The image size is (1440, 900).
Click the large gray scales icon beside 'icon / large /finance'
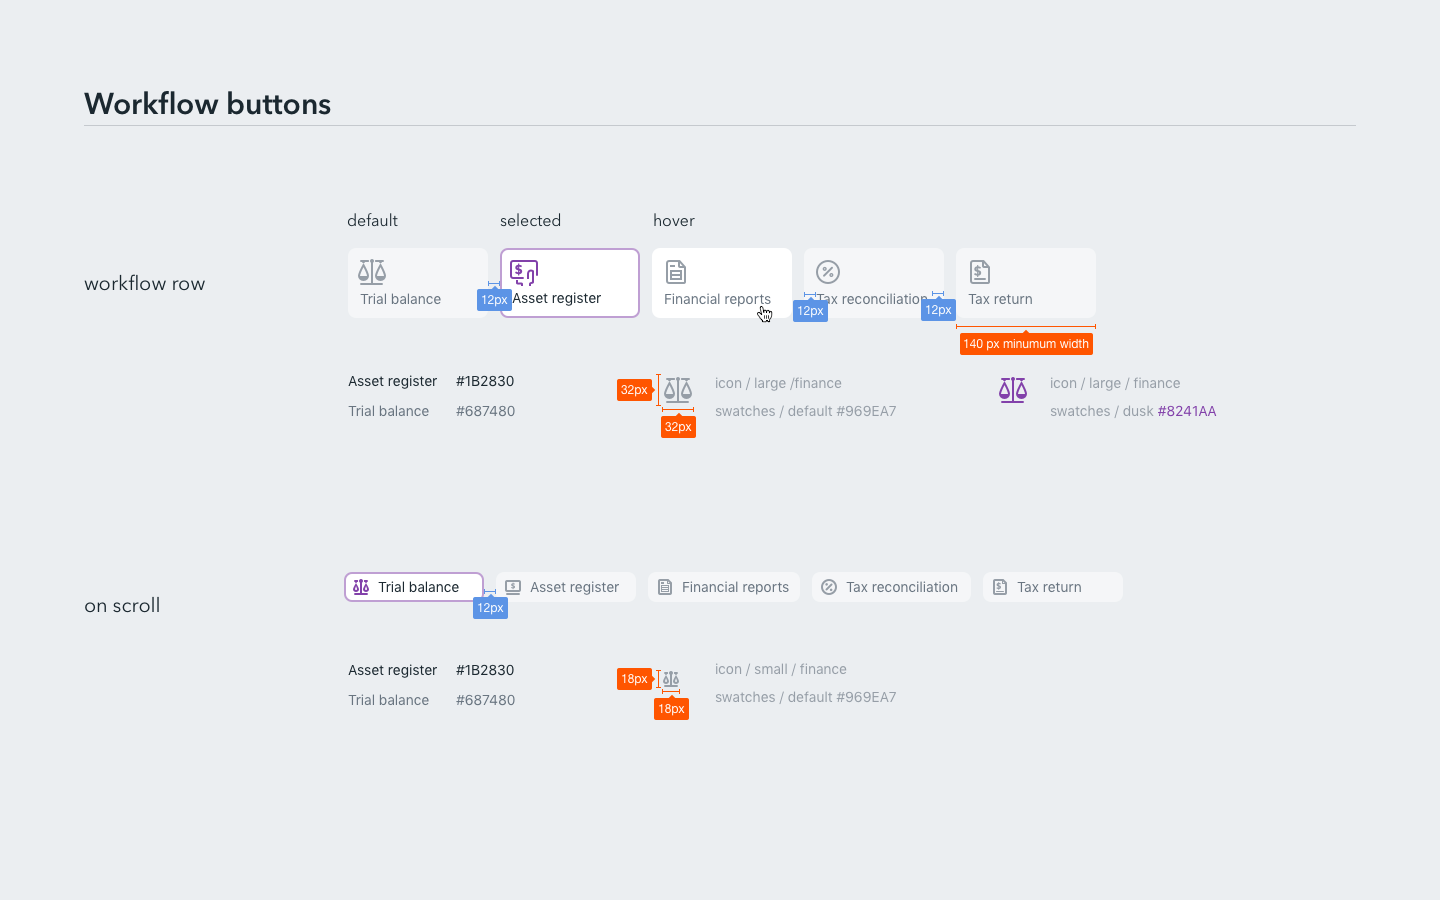click(678, 390)
